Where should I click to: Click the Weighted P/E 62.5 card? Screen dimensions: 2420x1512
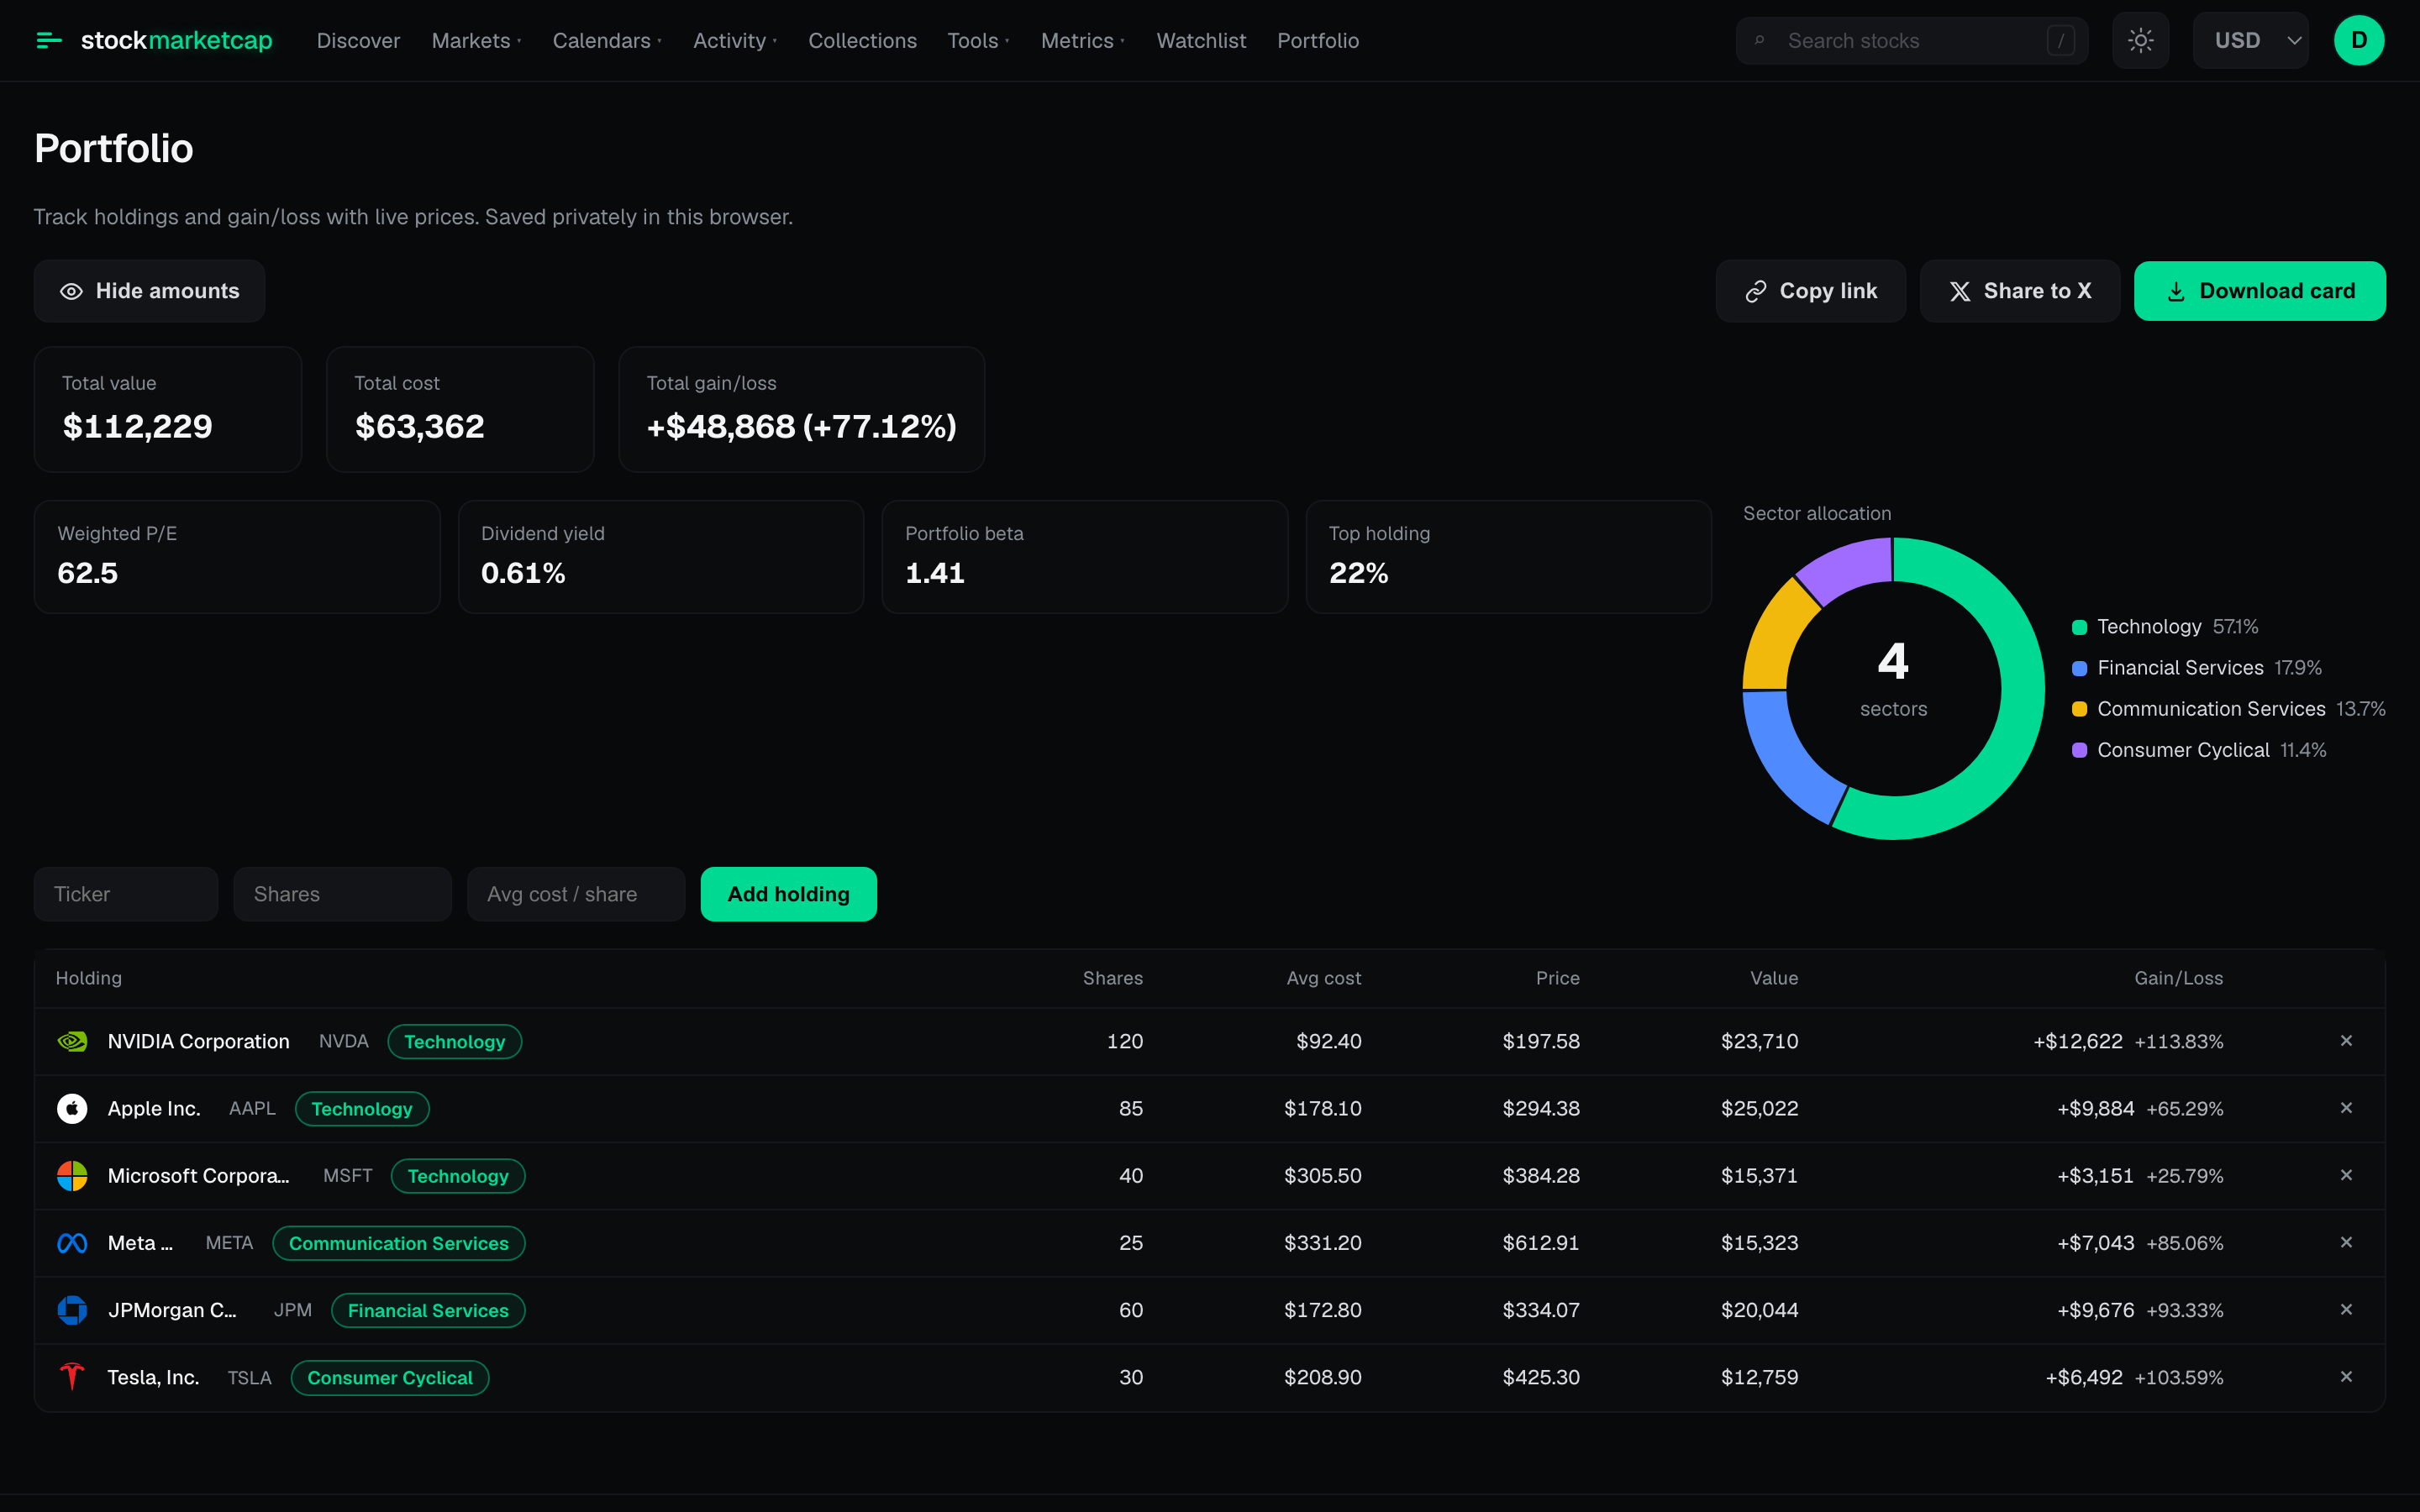pyautogui.click(x=237, y=557)
